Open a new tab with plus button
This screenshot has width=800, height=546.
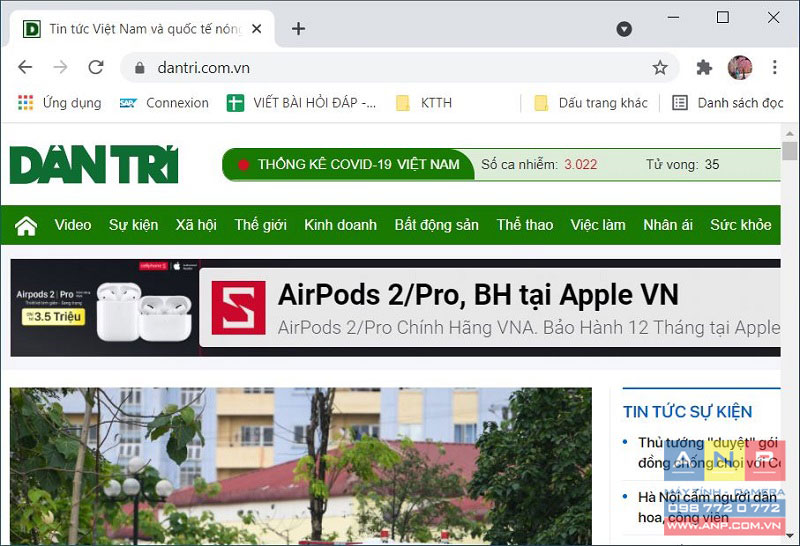[x=298, y=29]
